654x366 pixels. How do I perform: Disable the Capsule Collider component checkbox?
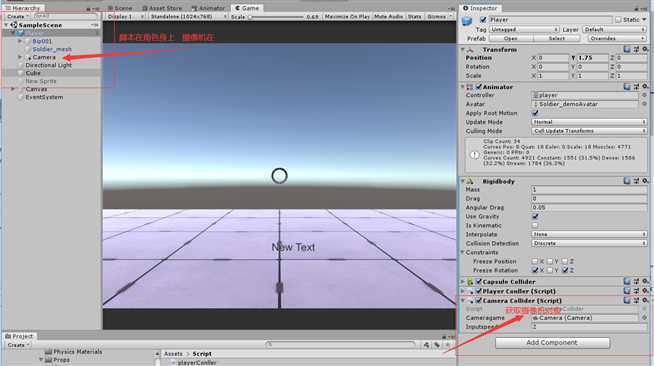(x=478, y=282)
